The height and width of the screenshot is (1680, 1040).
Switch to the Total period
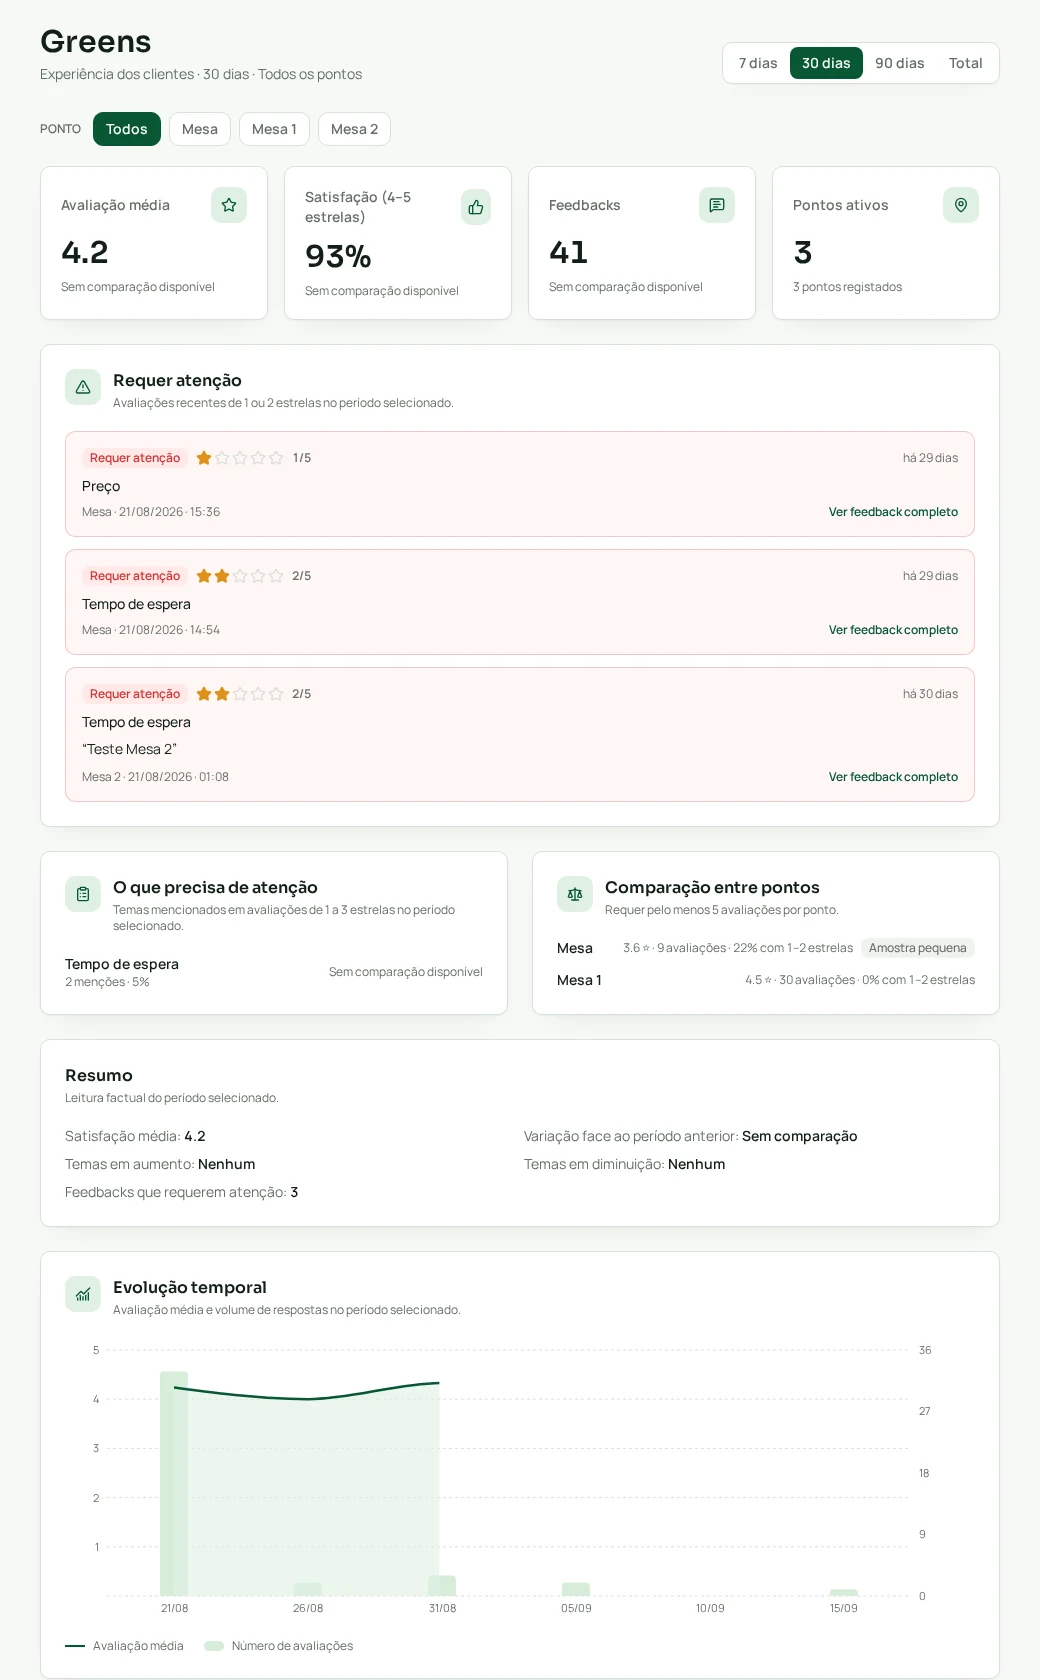(966, 63)
